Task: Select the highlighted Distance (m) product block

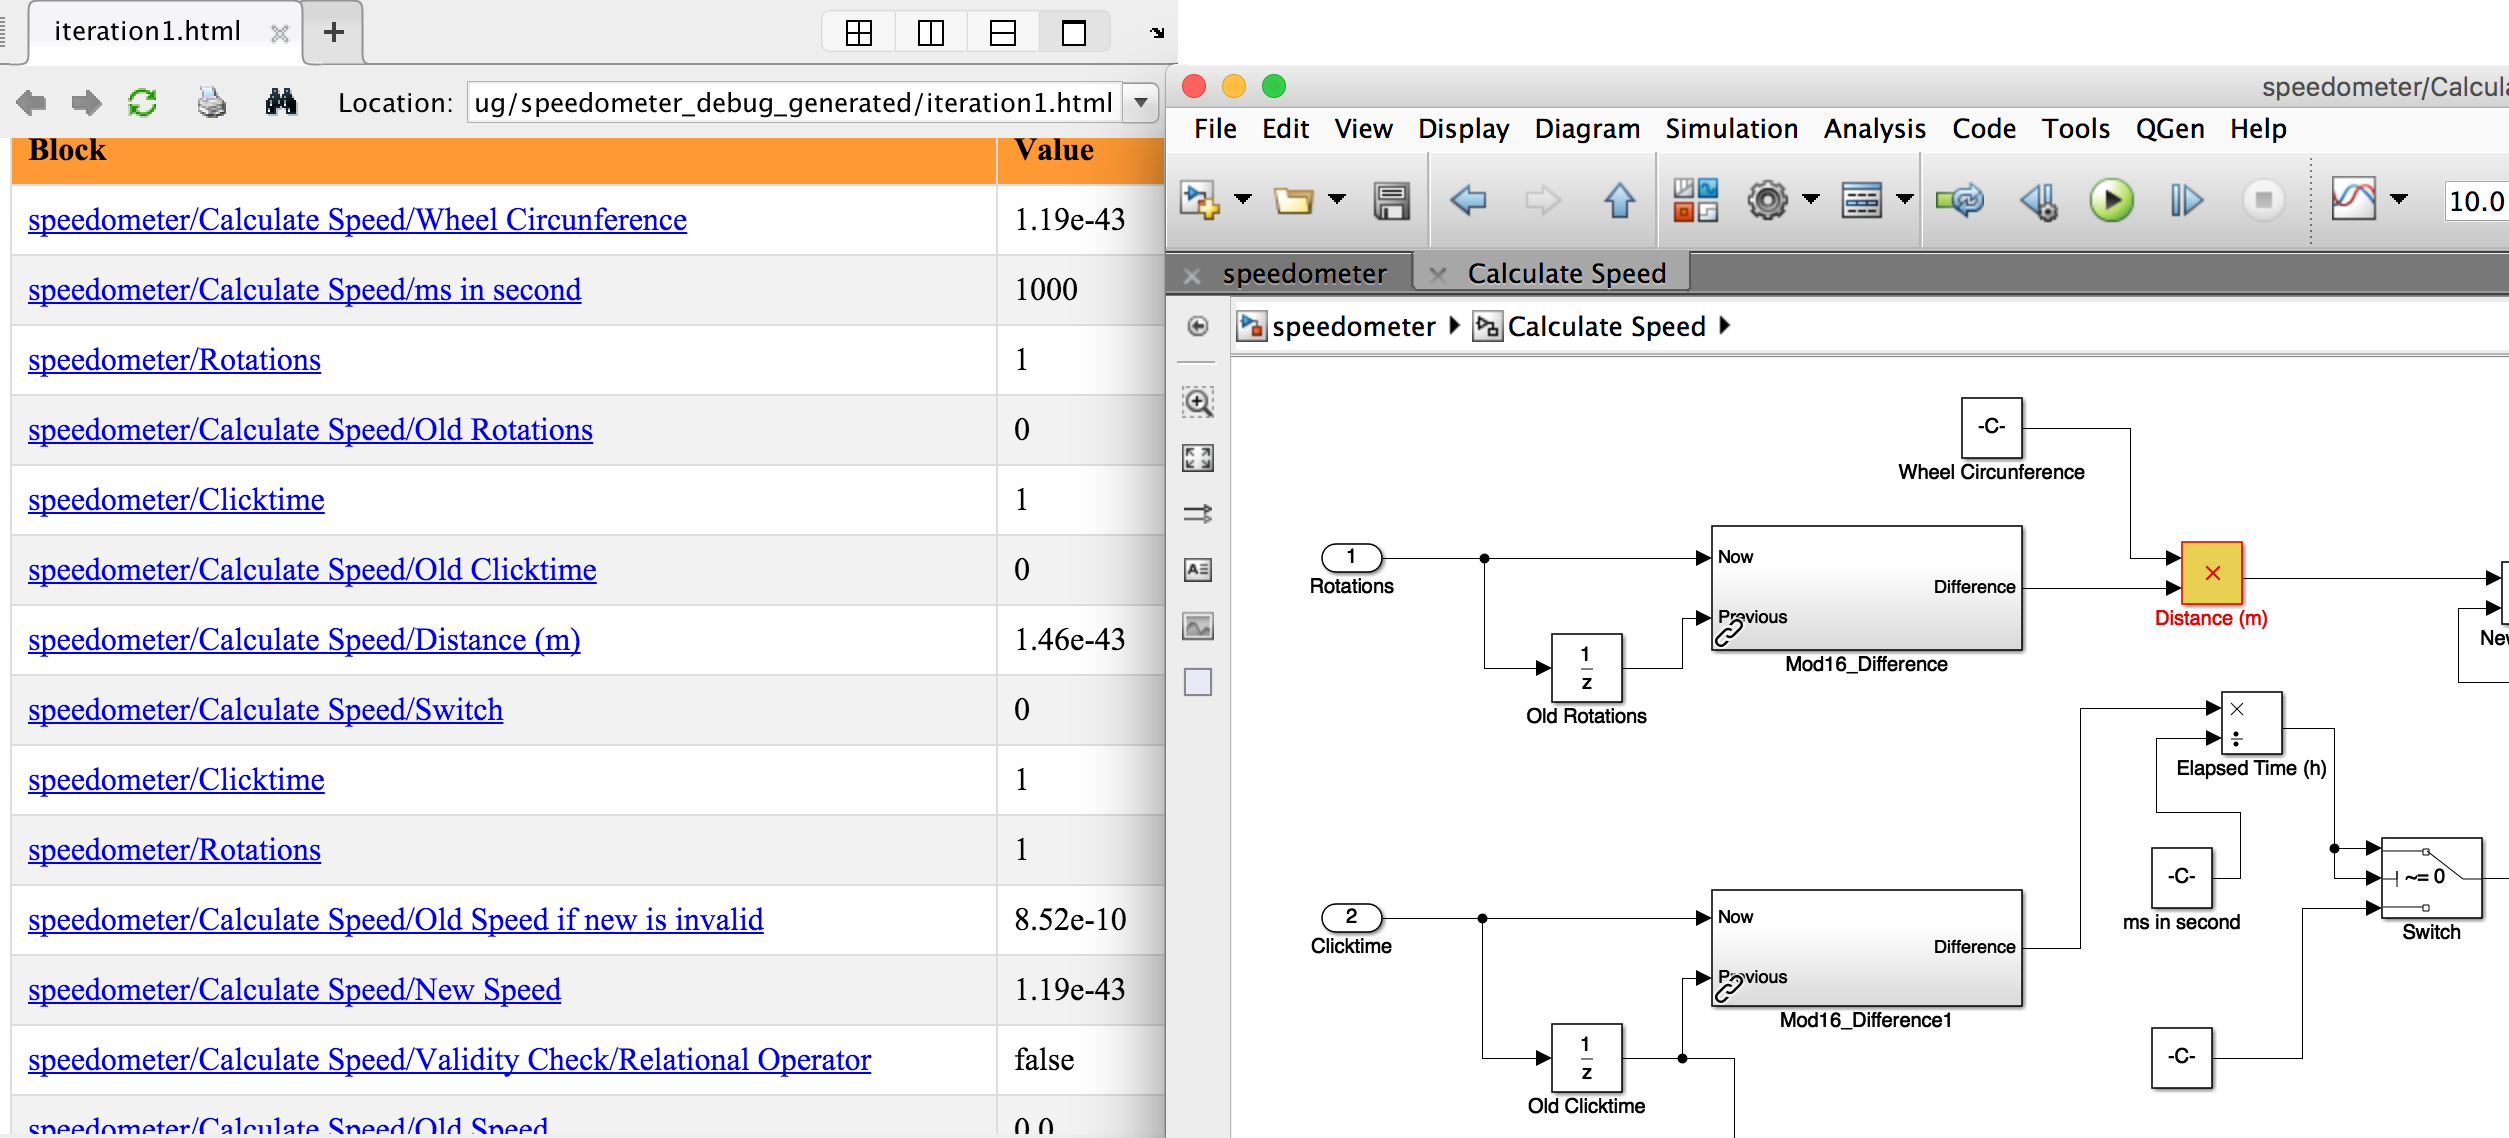Action: pos(2211,573)
